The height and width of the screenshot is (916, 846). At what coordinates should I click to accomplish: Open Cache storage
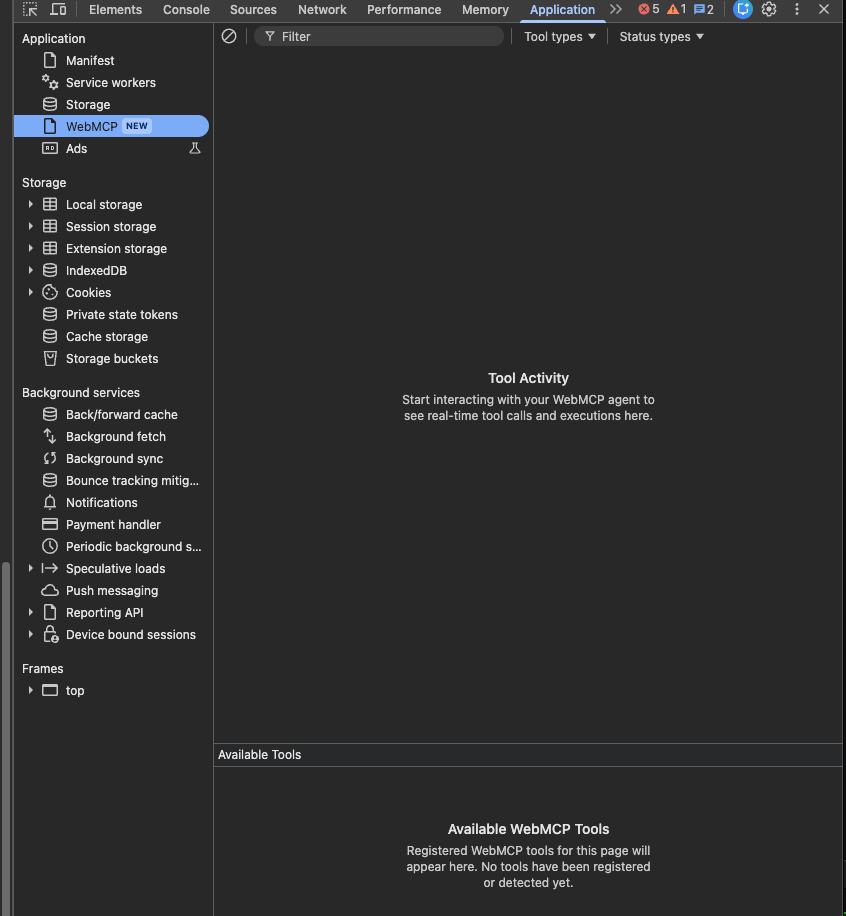111,336
